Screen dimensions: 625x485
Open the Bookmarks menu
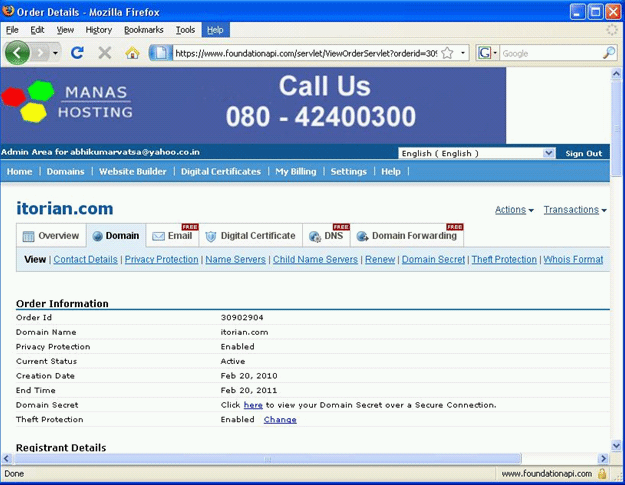click(x=143, y=30)
